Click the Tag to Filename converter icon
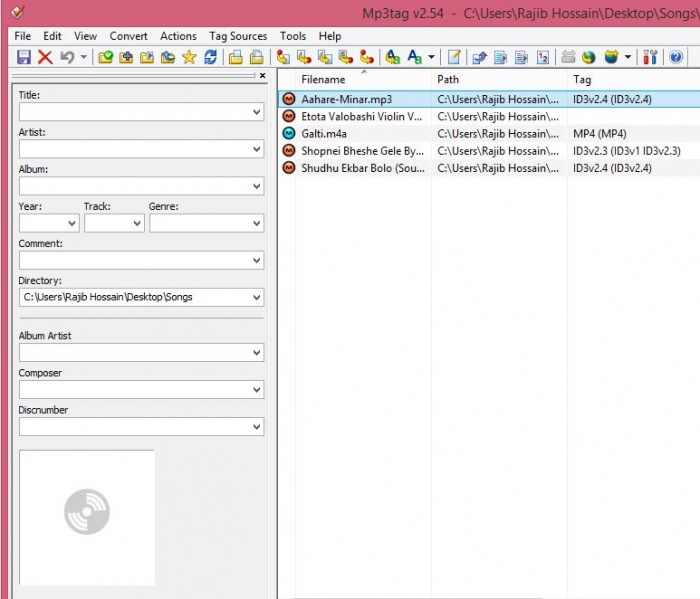This screenshot has height=599, width=700. [283, 57]
